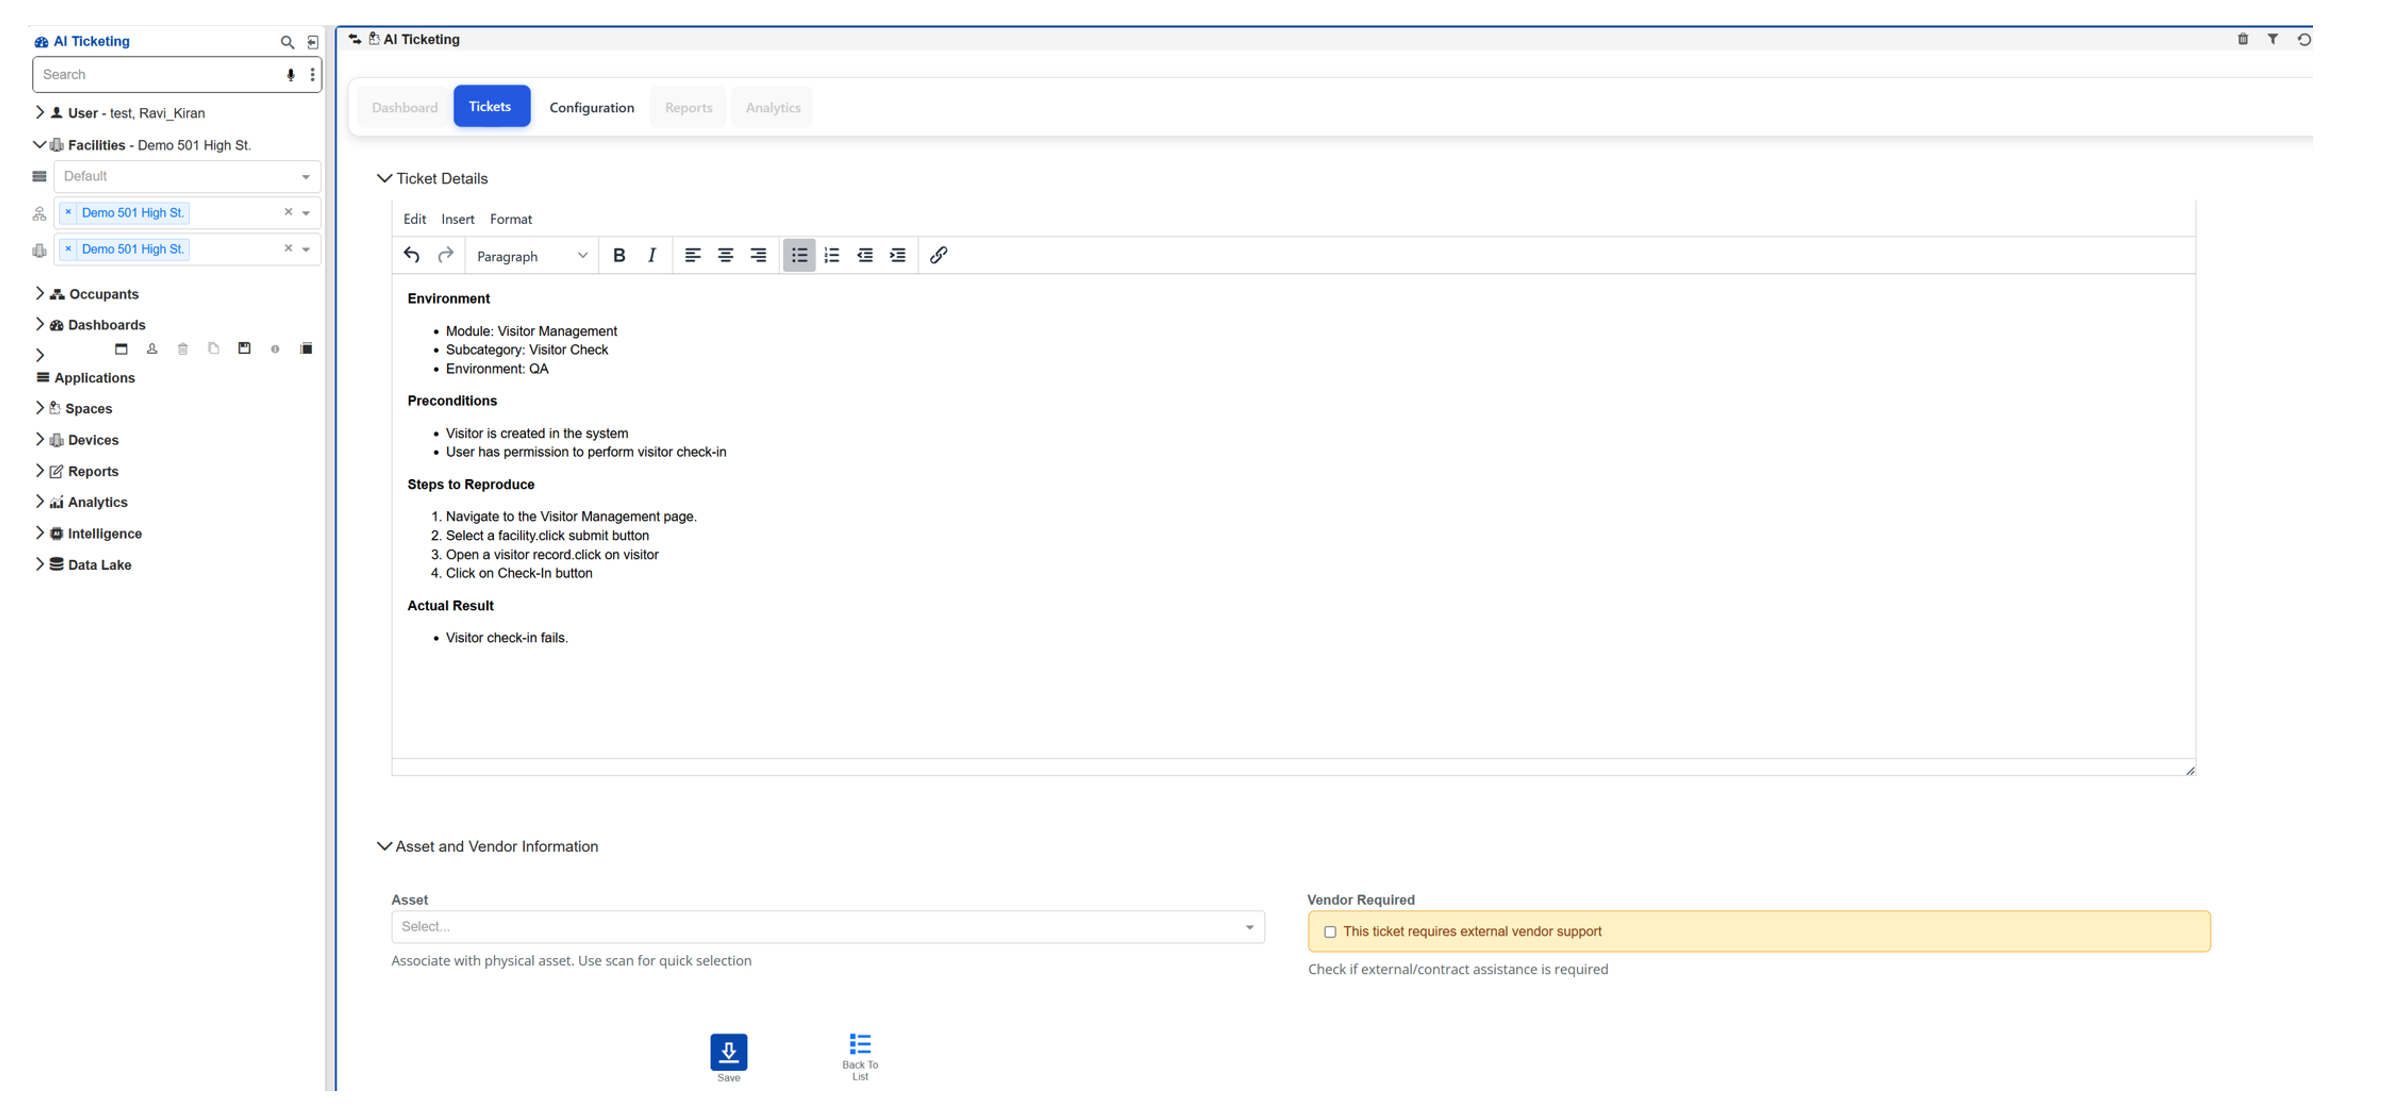Viewport: 2382px width, 1110px height.
Task: Switch to the Configuration tab
Action: [591, 107]
